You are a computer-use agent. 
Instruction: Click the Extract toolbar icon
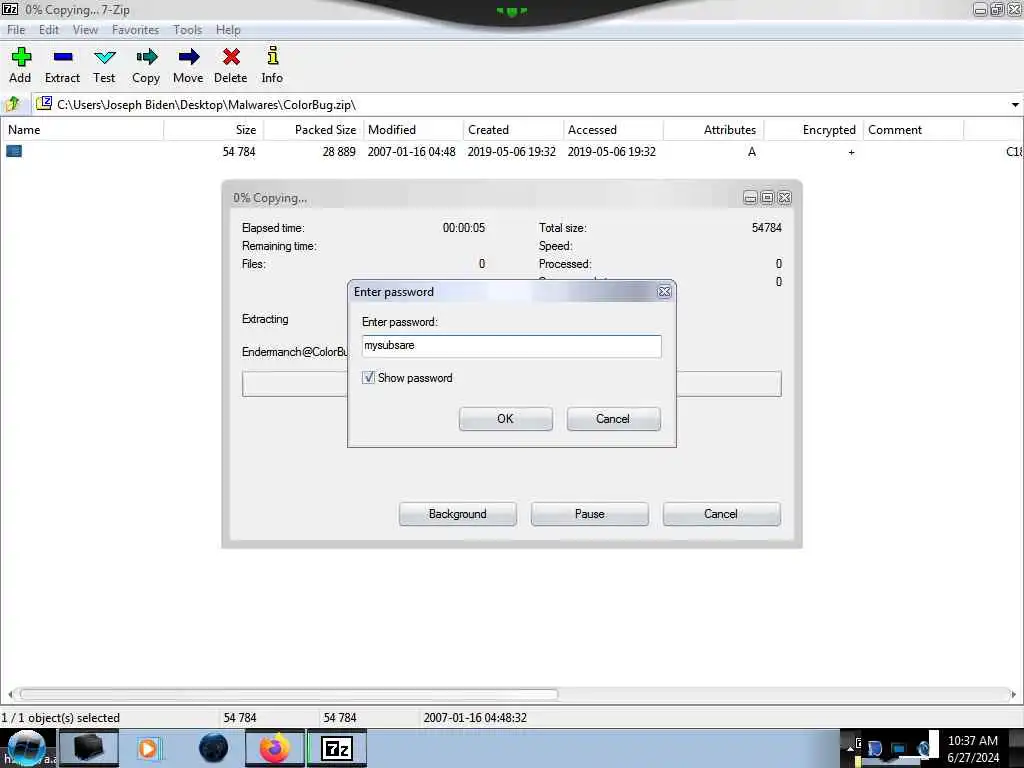point(63,57)
